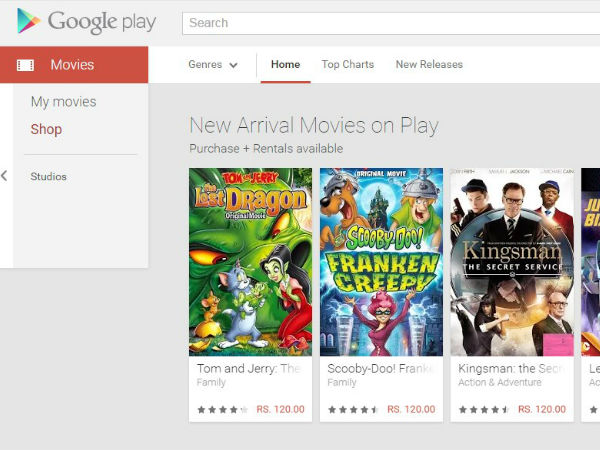Click Kingsman RS. 120.00 price button
Screen dimensions: 600x450
pyautogui.click(x=541, y=409)
